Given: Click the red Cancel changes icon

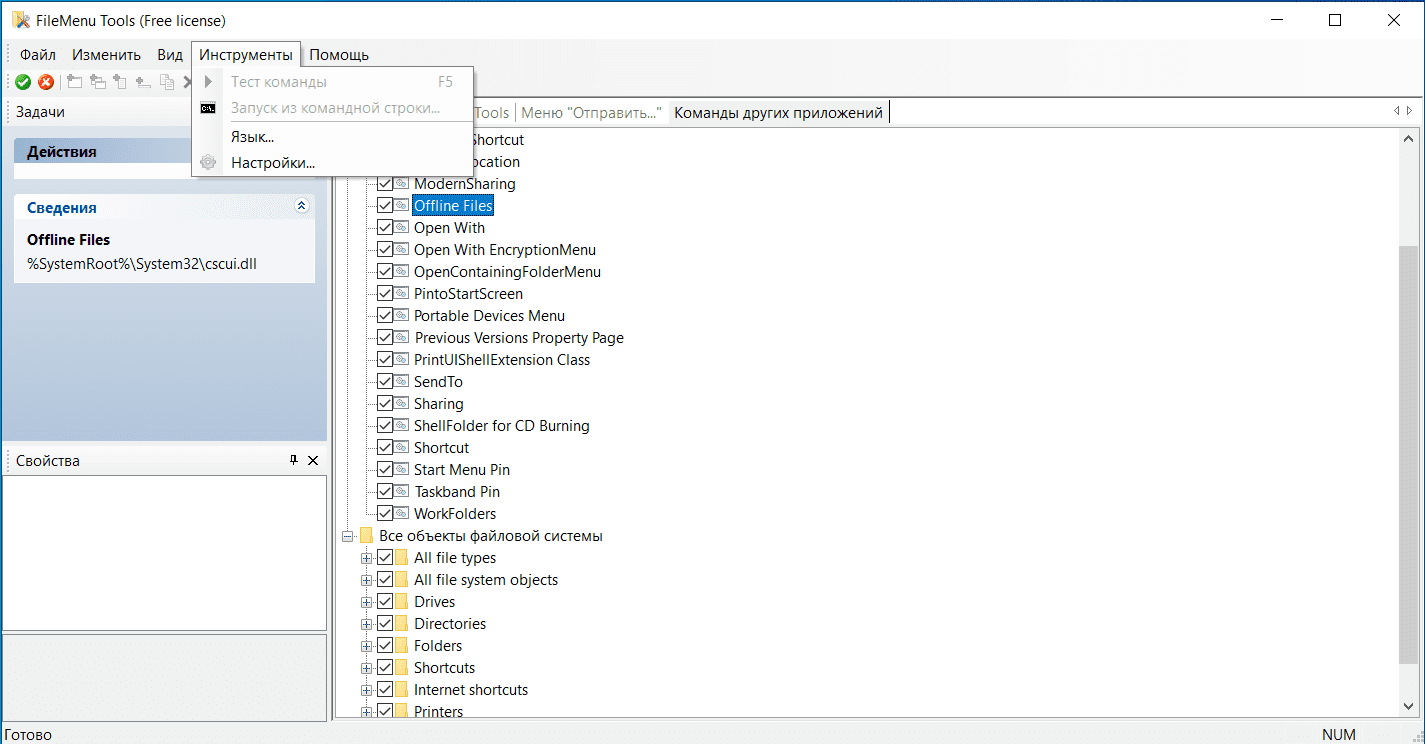Looking at the screenshot, I should (46, 82).
